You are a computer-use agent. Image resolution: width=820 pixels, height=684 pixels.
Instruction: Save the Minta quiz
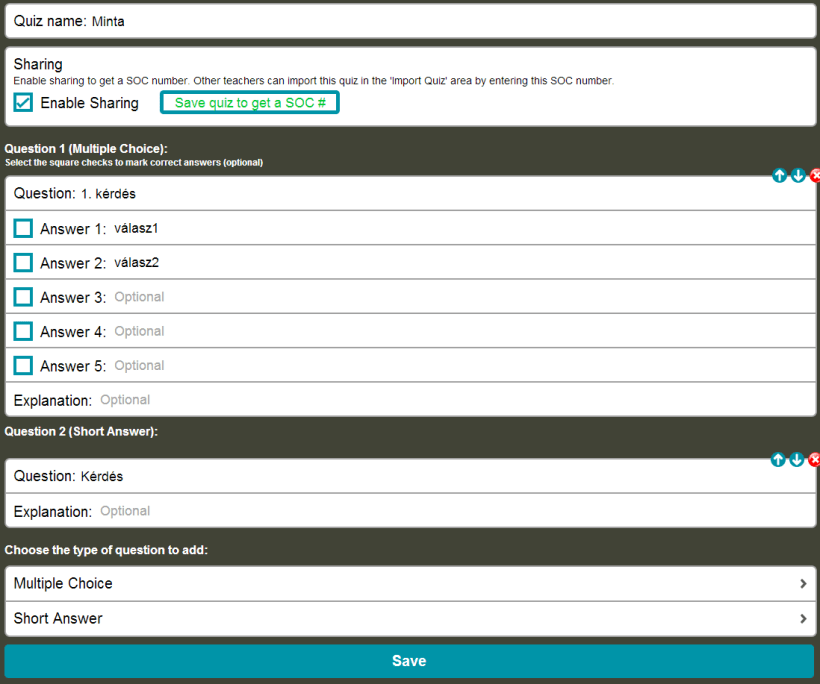410,661
